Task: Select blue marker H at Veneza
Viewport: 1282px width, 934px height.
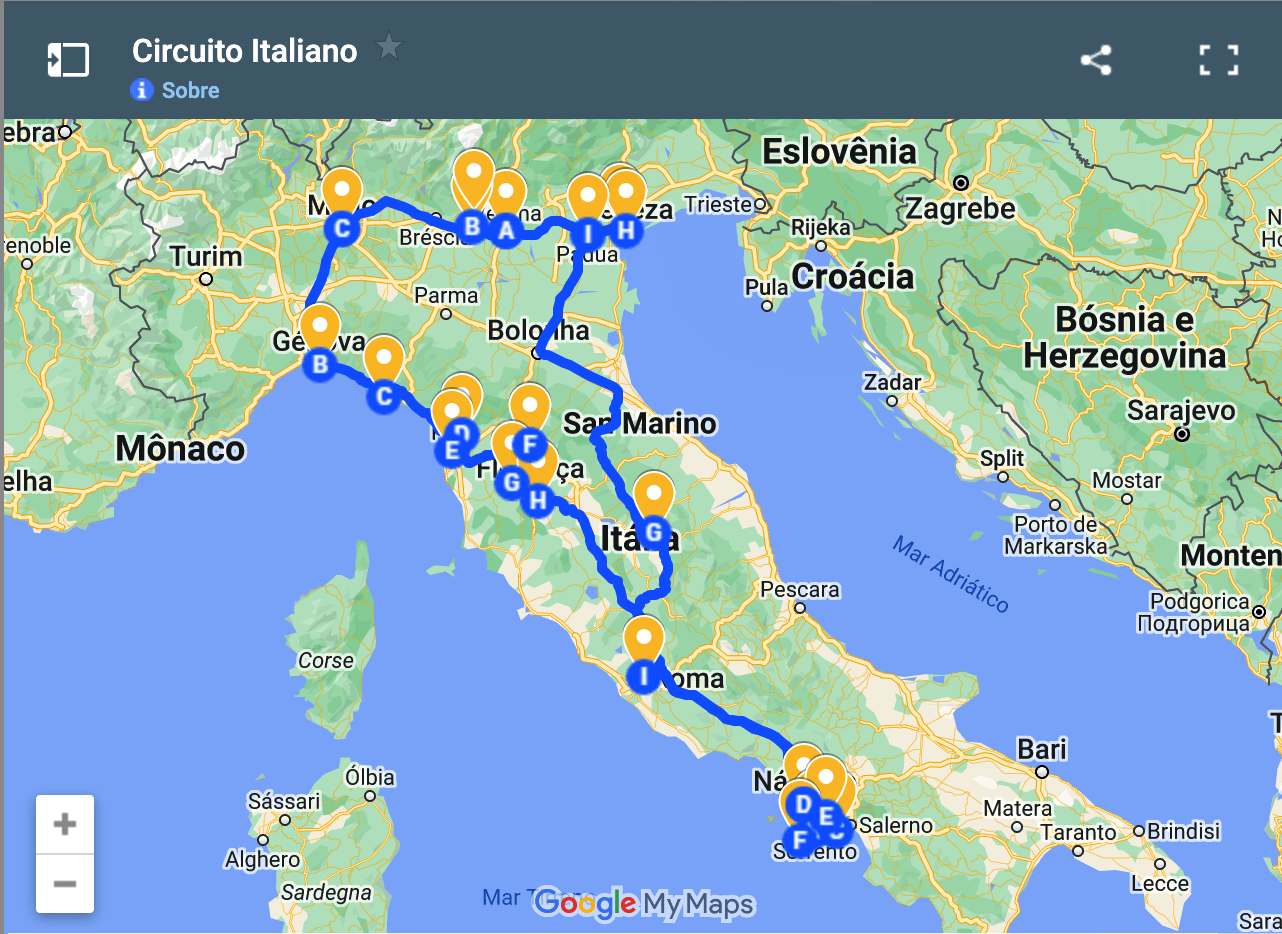Action: point(625,230)
